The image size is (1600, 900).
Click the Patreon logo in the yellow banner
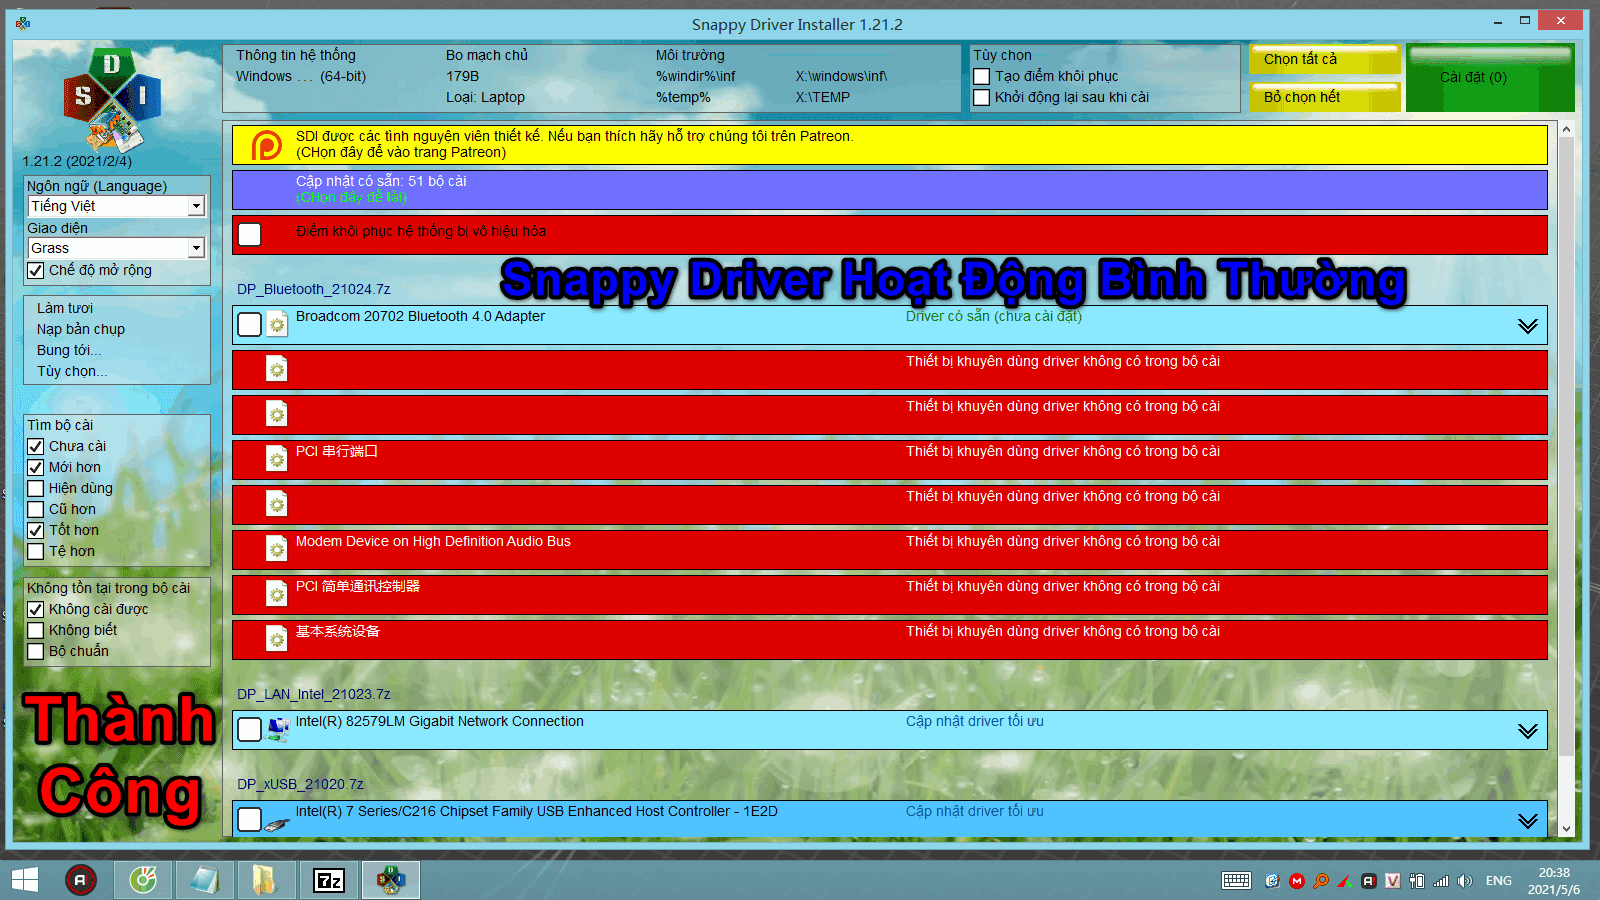coord(266,145)
